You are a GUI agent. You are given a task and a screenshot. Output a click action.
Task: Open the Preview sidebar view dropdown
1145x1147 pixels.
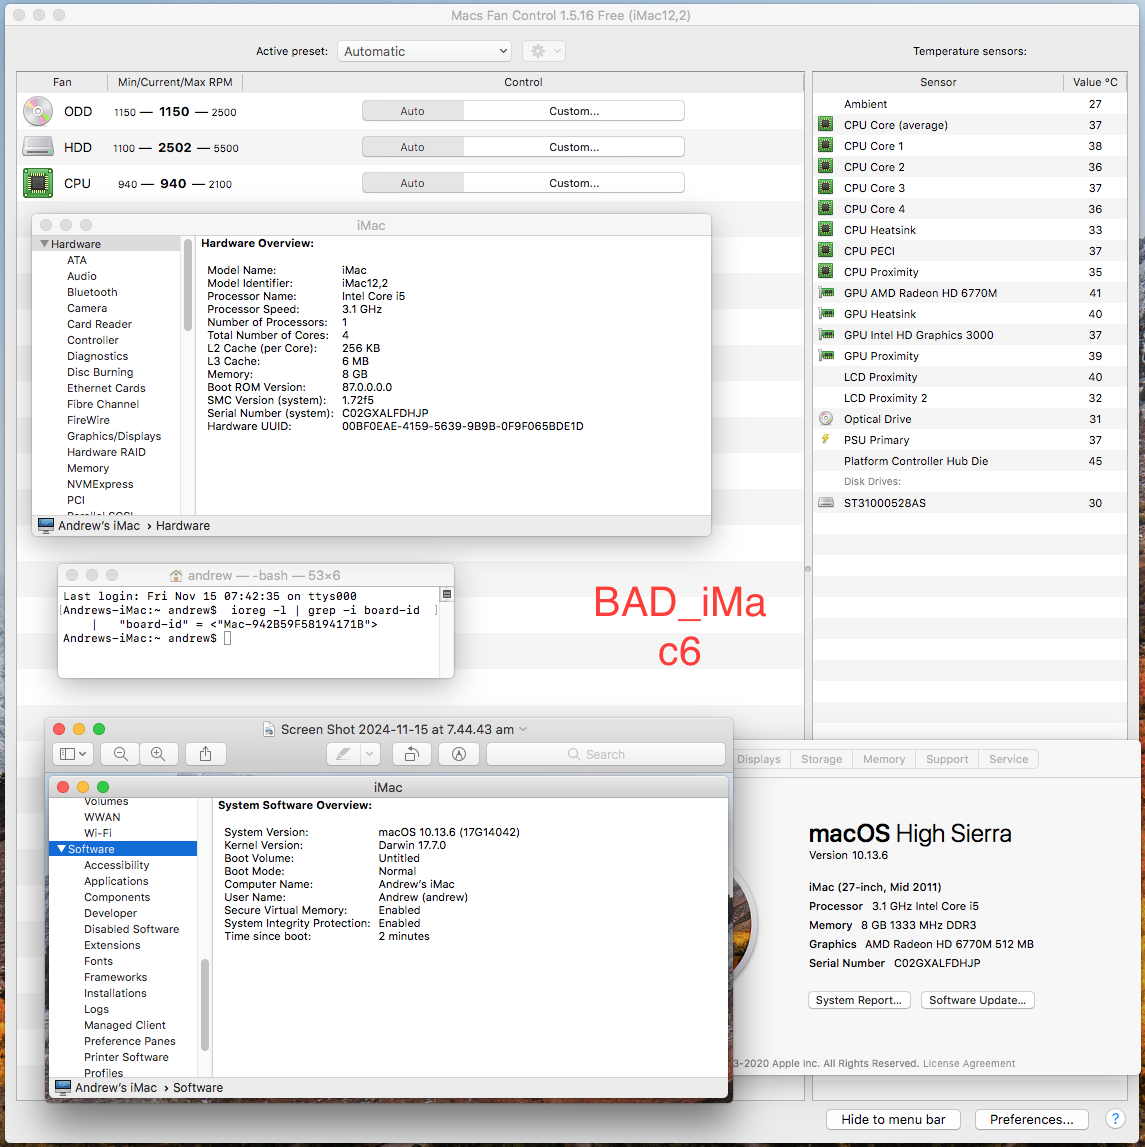click(73, 754)
